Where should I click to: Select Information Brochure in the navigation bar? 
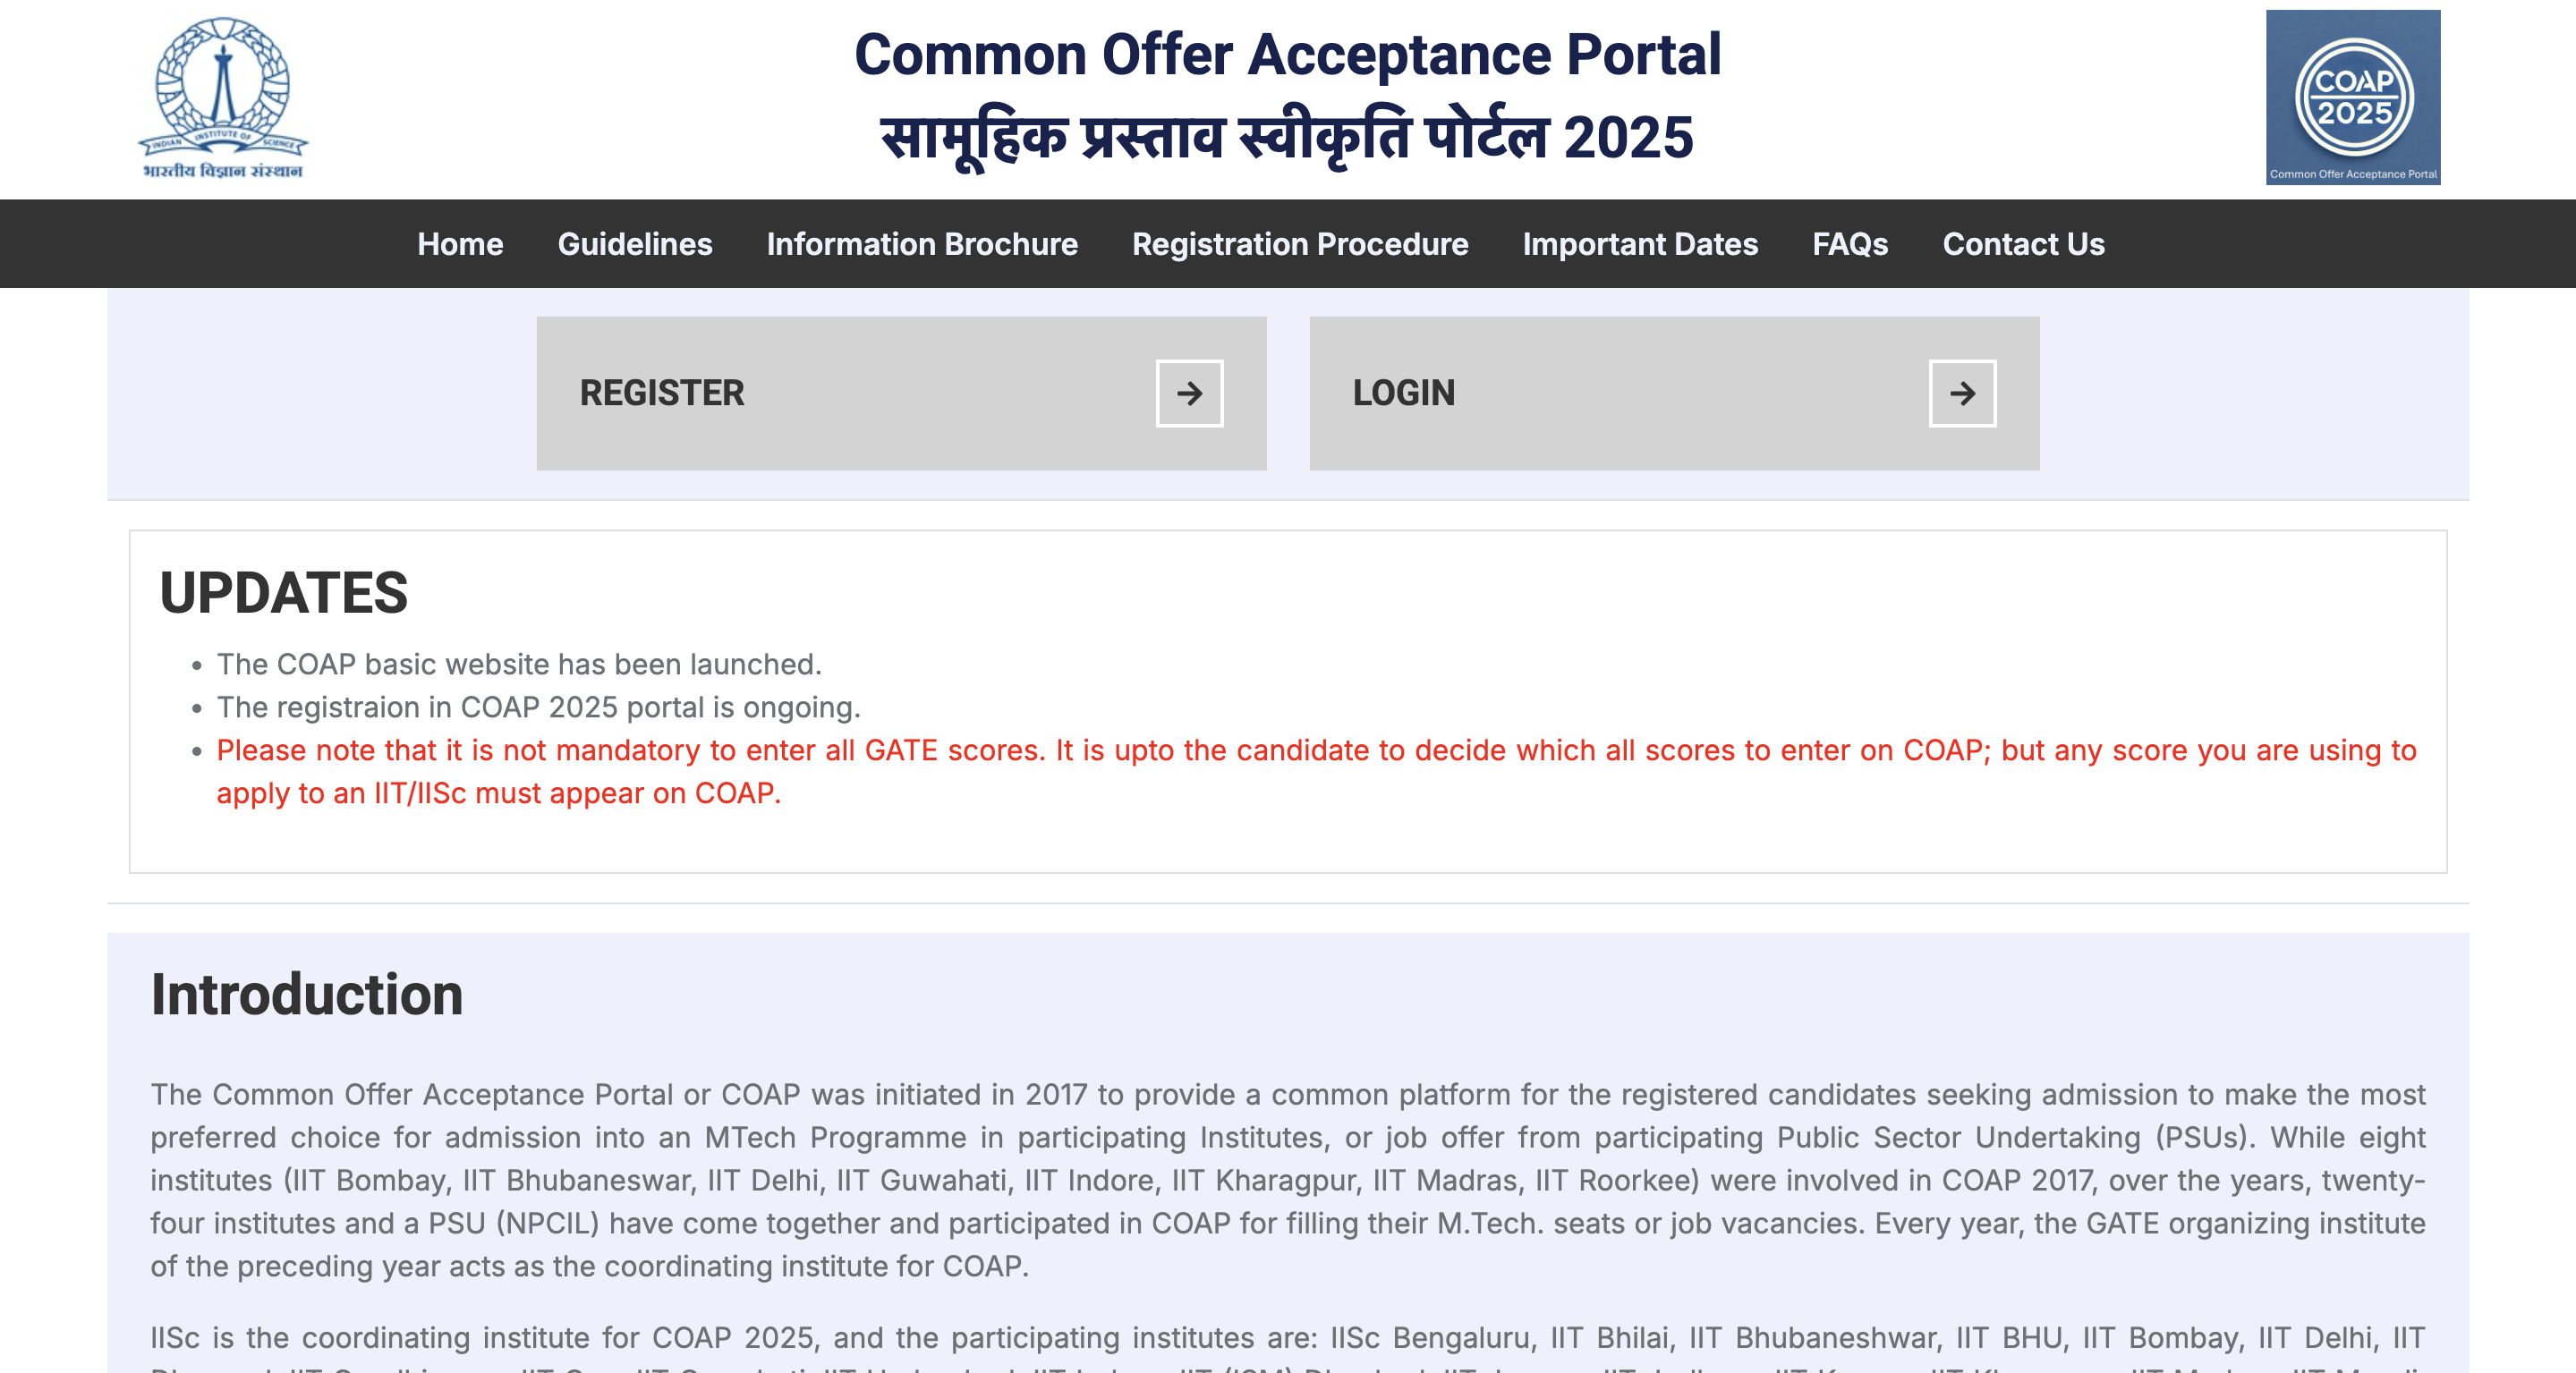pyautogui.click(x=922, y=244)
